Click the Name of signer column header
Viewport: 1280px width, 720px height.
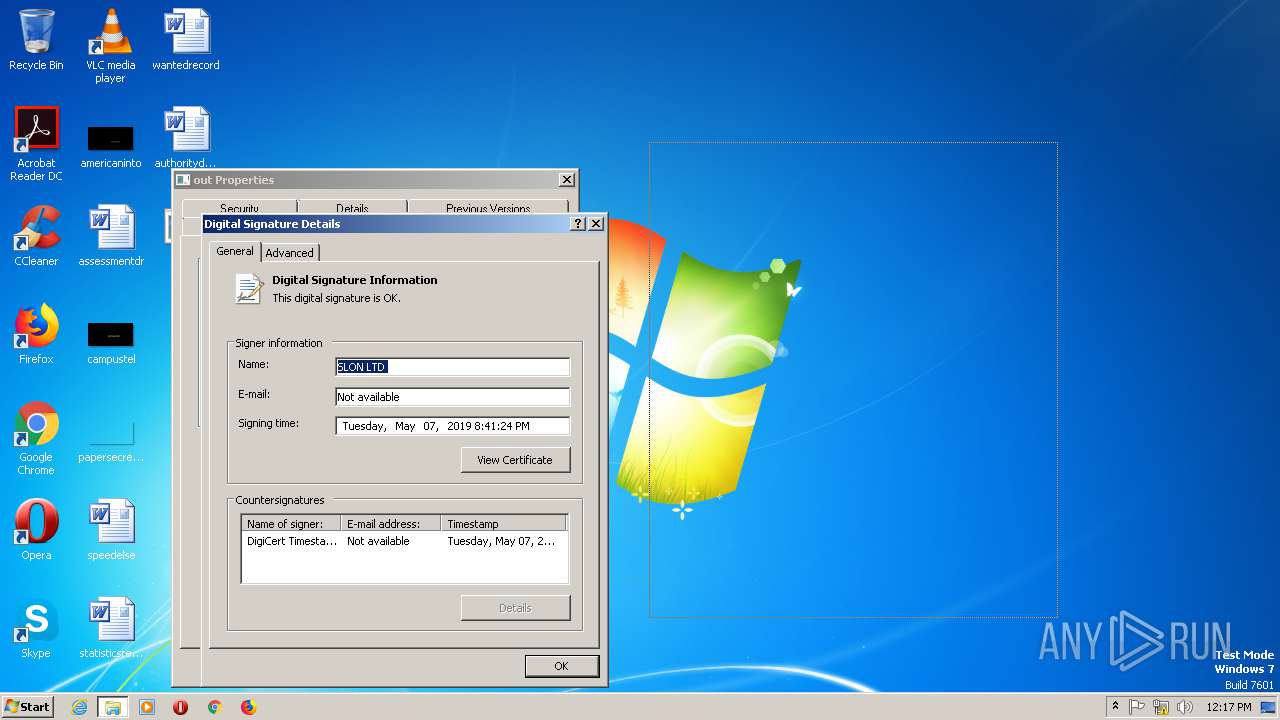click(291, 524)
